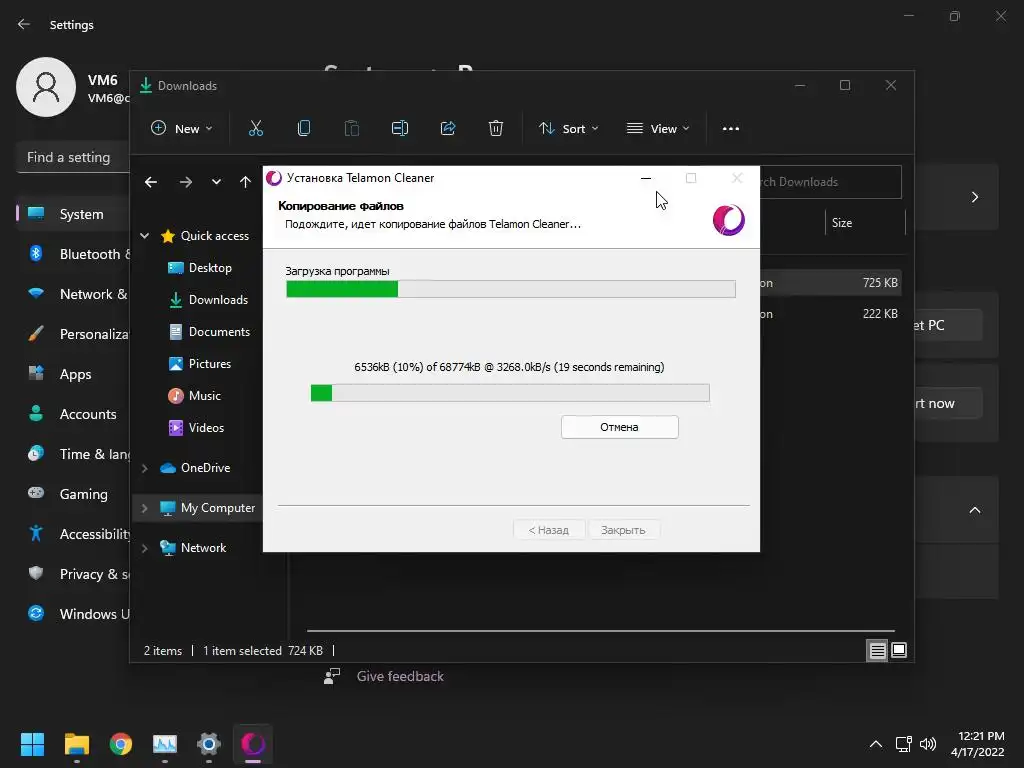Open Gaming in Settings sidebar
The height and width of the screenshot is (768, 1024).
pos(73,494)
